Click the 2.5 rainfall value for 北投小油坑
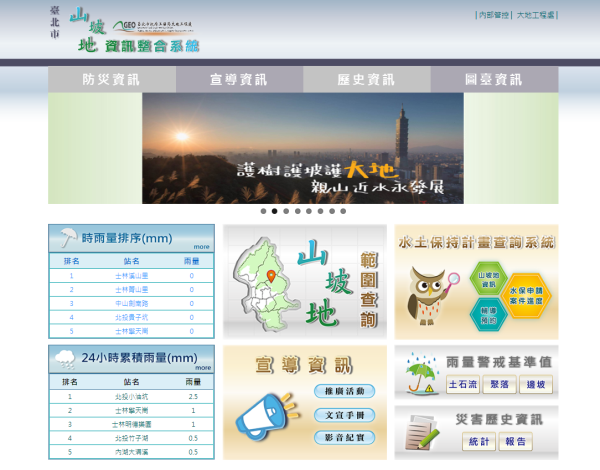600x470 pixels. [193, 397]
